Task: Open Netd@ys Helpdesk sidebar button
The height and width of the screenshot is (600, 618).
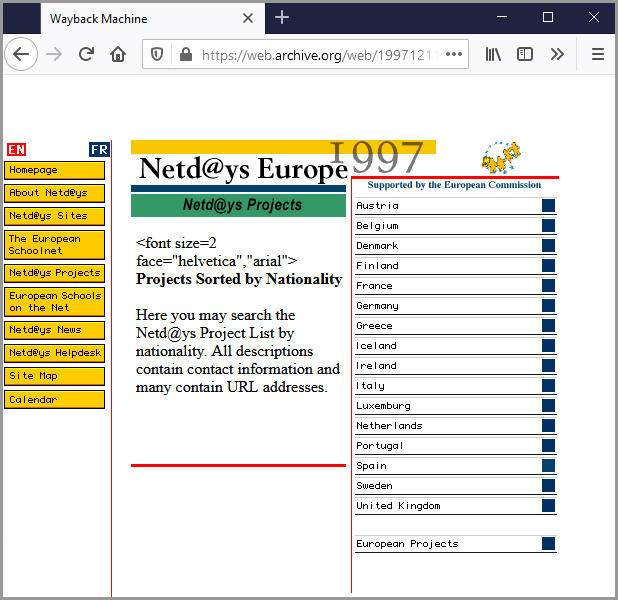Action: point(54,353)
